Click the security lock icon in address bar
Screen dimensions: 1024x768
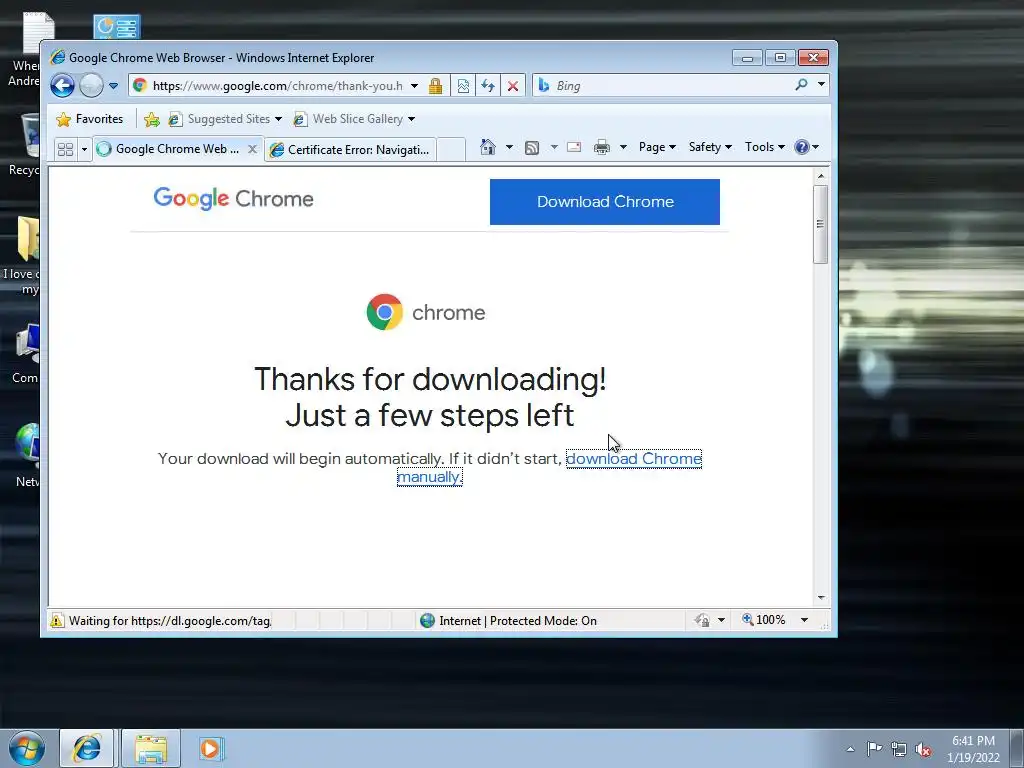click(x=436, y=86)
